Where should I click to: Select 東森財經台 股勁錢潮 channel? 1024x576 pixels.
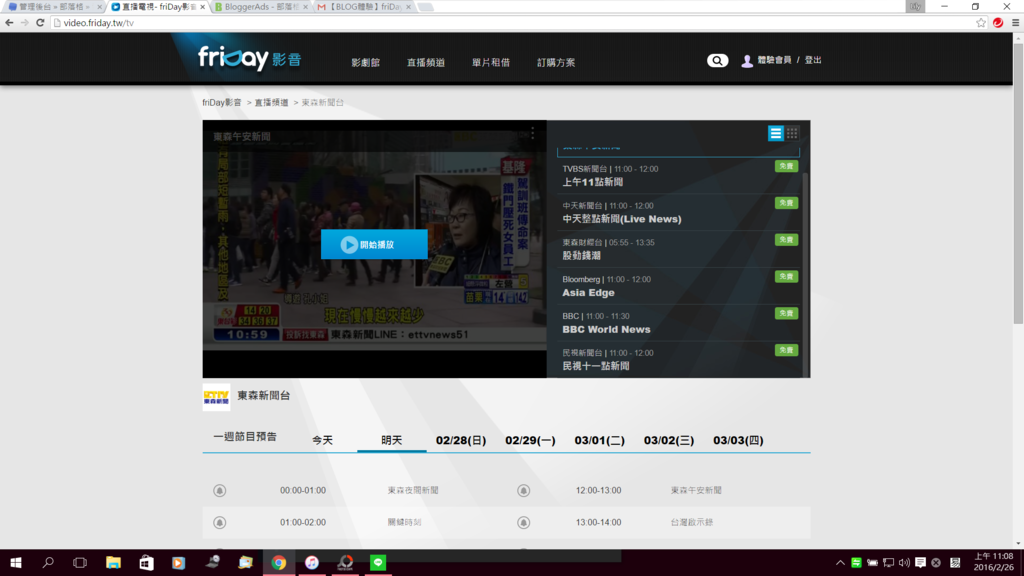pos(679,249)
